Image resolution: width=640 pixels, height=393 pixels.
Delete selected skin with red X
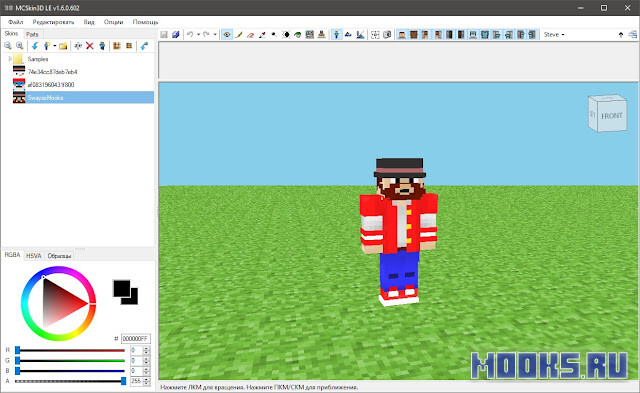pyautogui.click(x=90, y=46)
